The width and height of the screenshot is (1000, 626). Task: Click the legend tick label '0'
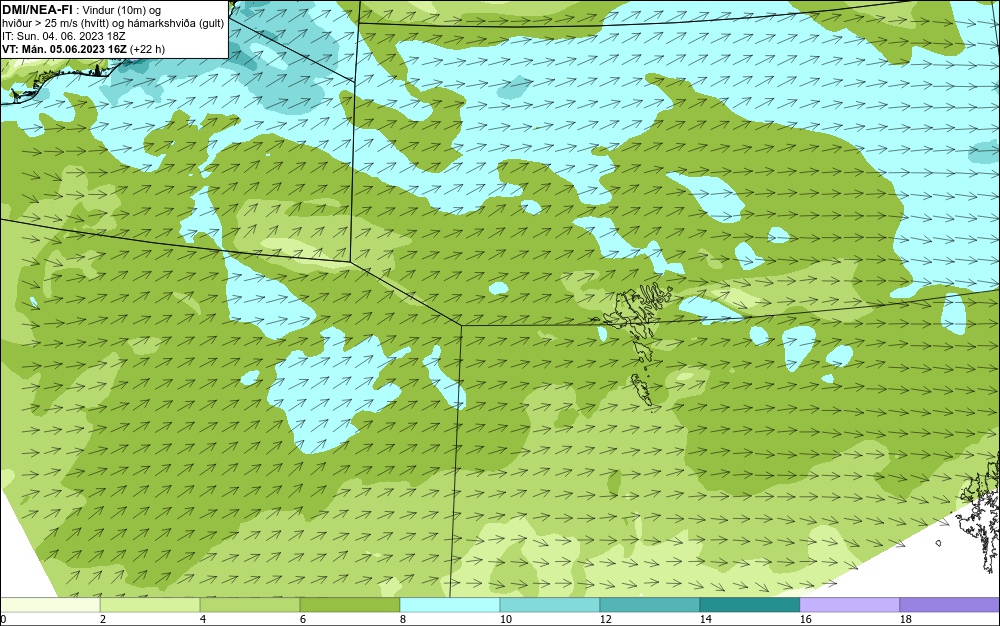click(3, 619)
